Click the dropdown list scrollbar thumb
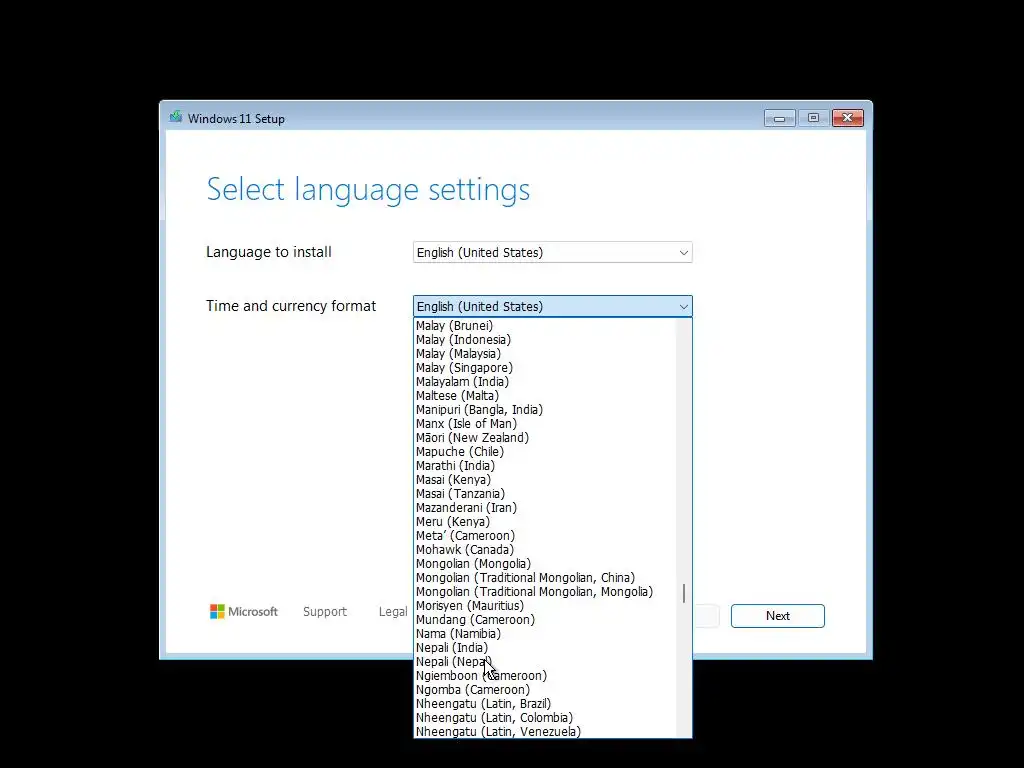This screenshot has width=1024, height=768. point(684,593)
